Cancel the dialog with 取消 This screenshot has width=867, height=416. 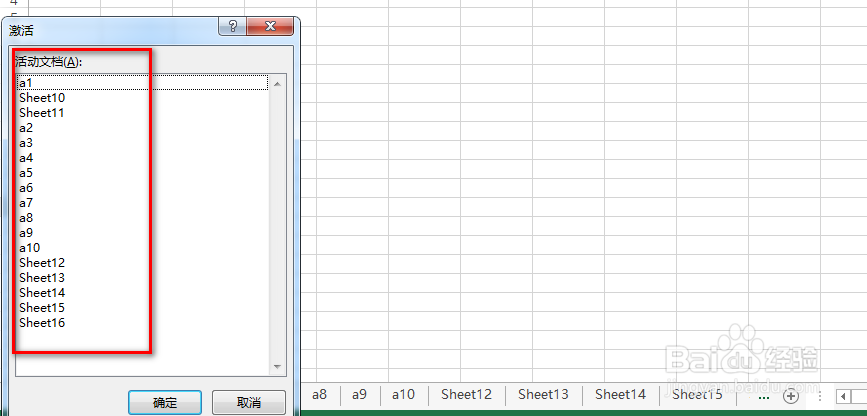pyautogui.click(x=249, y=402)
